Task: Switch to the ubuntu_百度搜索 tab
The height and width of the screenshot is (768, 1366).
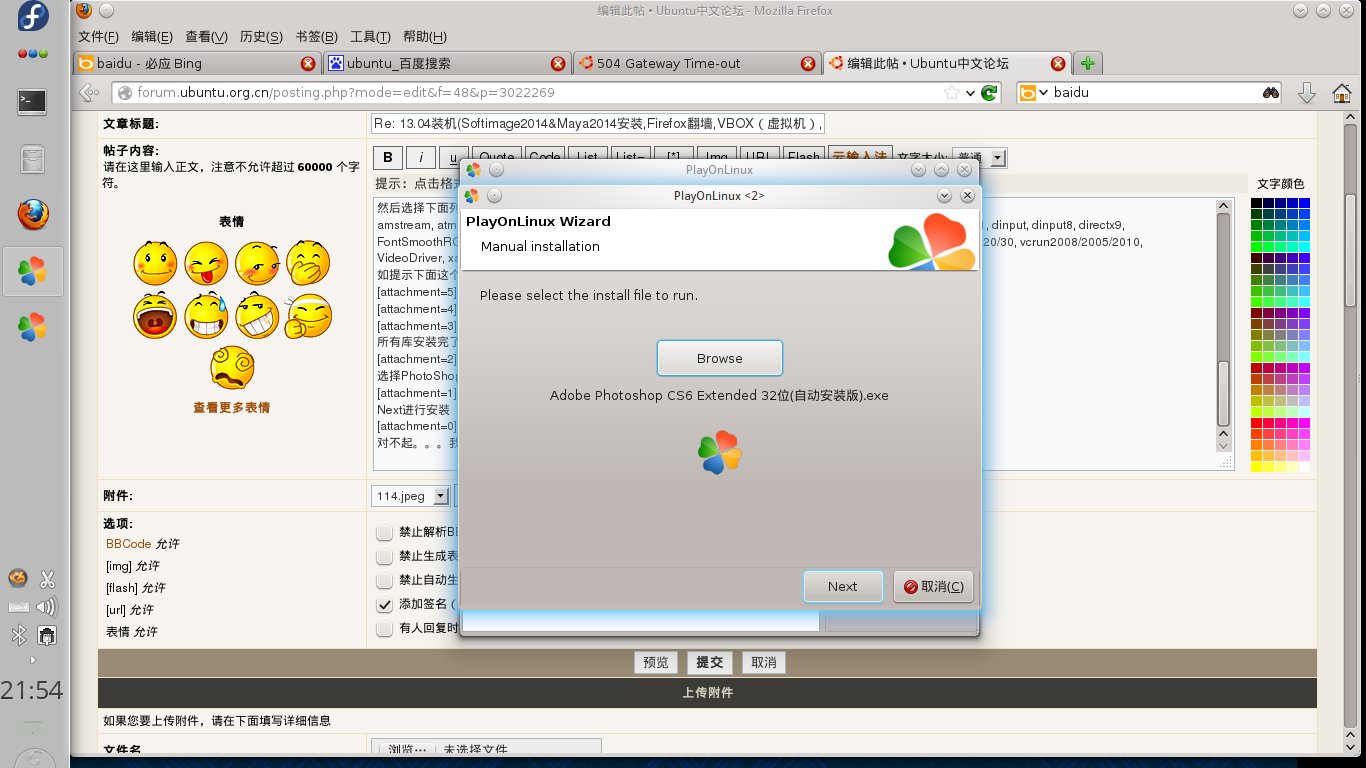Action: pyautogui.click(x=447, y=63)
